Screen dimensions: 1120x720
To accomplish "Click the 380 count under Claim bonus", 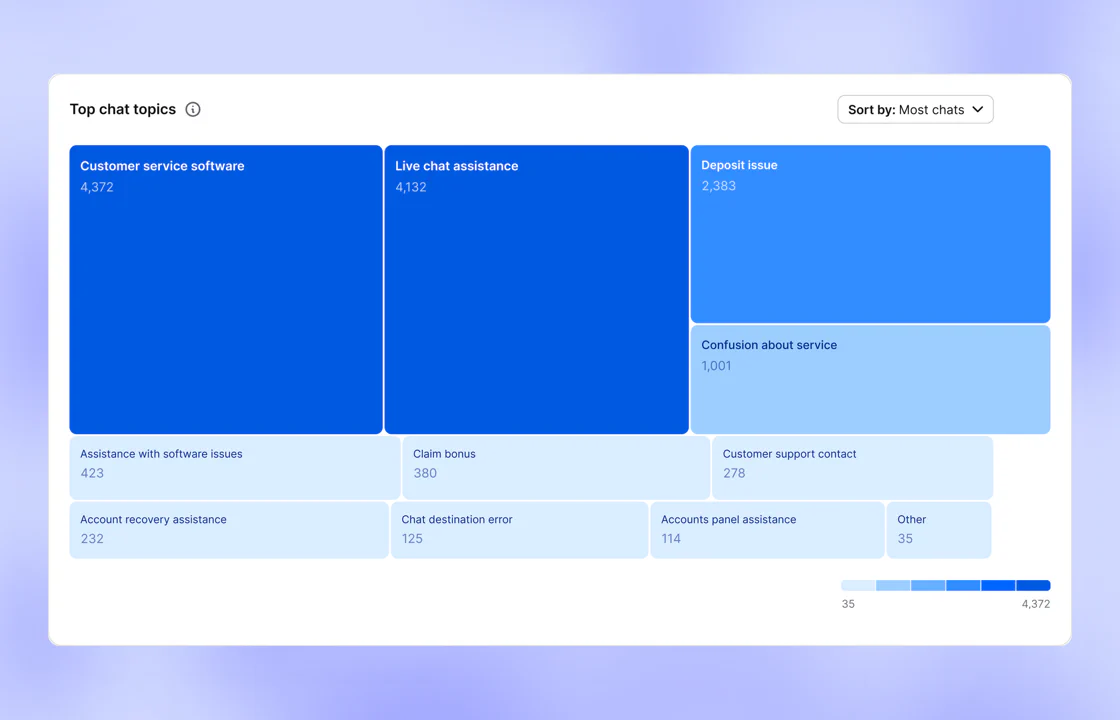I will [424, 473].
